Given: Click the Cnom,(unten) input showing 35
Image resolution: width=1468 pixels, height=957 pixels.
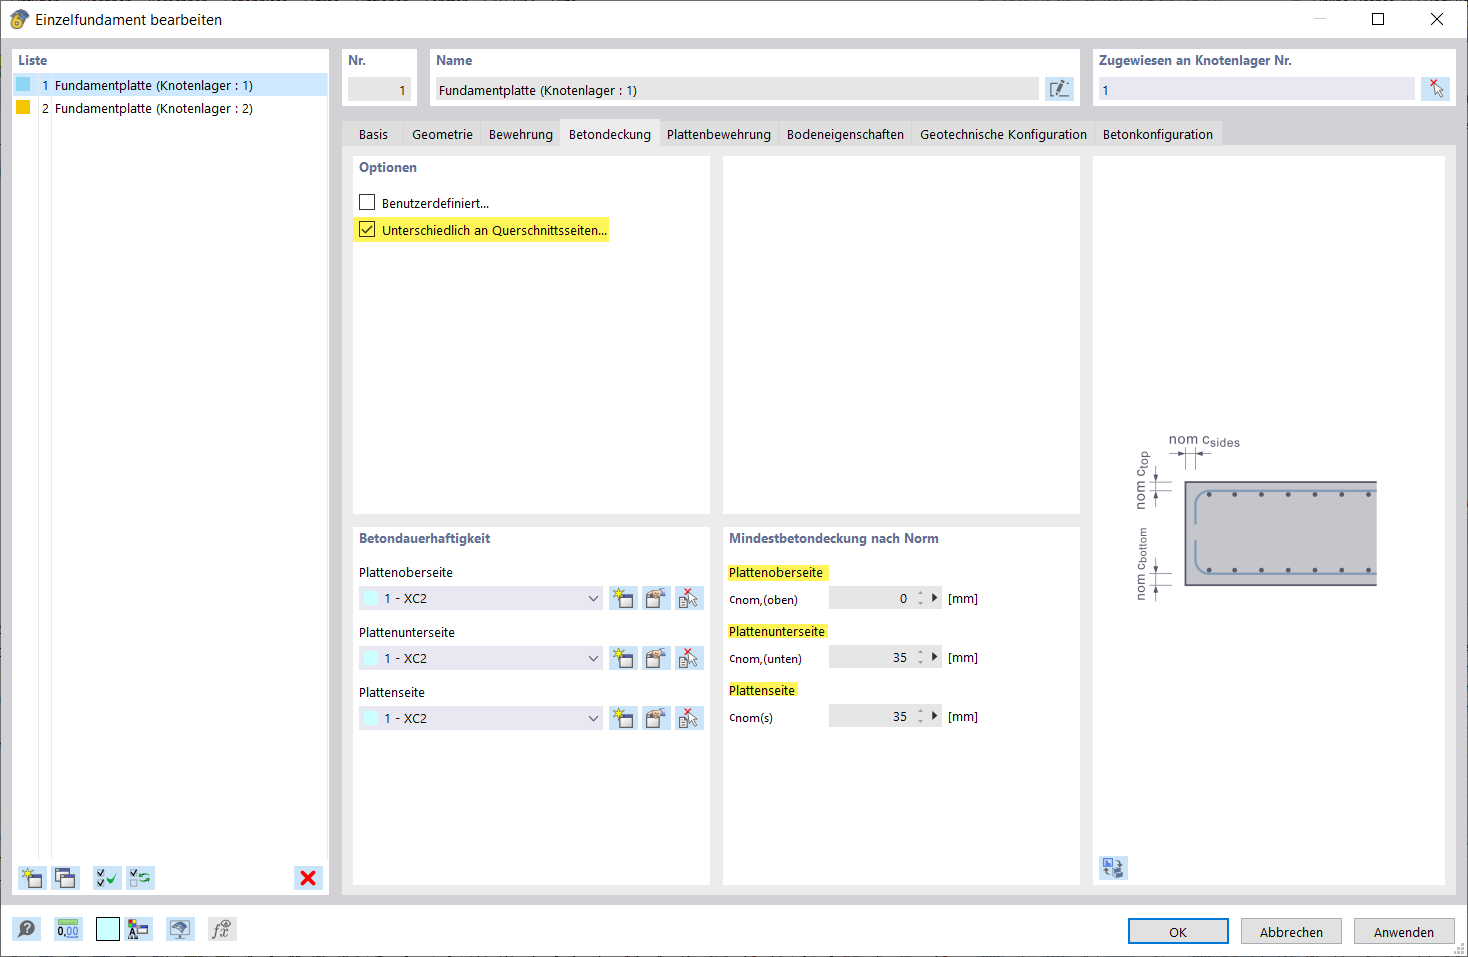Looking at the screenshot, I should pyautogui.click(x=871, y=657).
